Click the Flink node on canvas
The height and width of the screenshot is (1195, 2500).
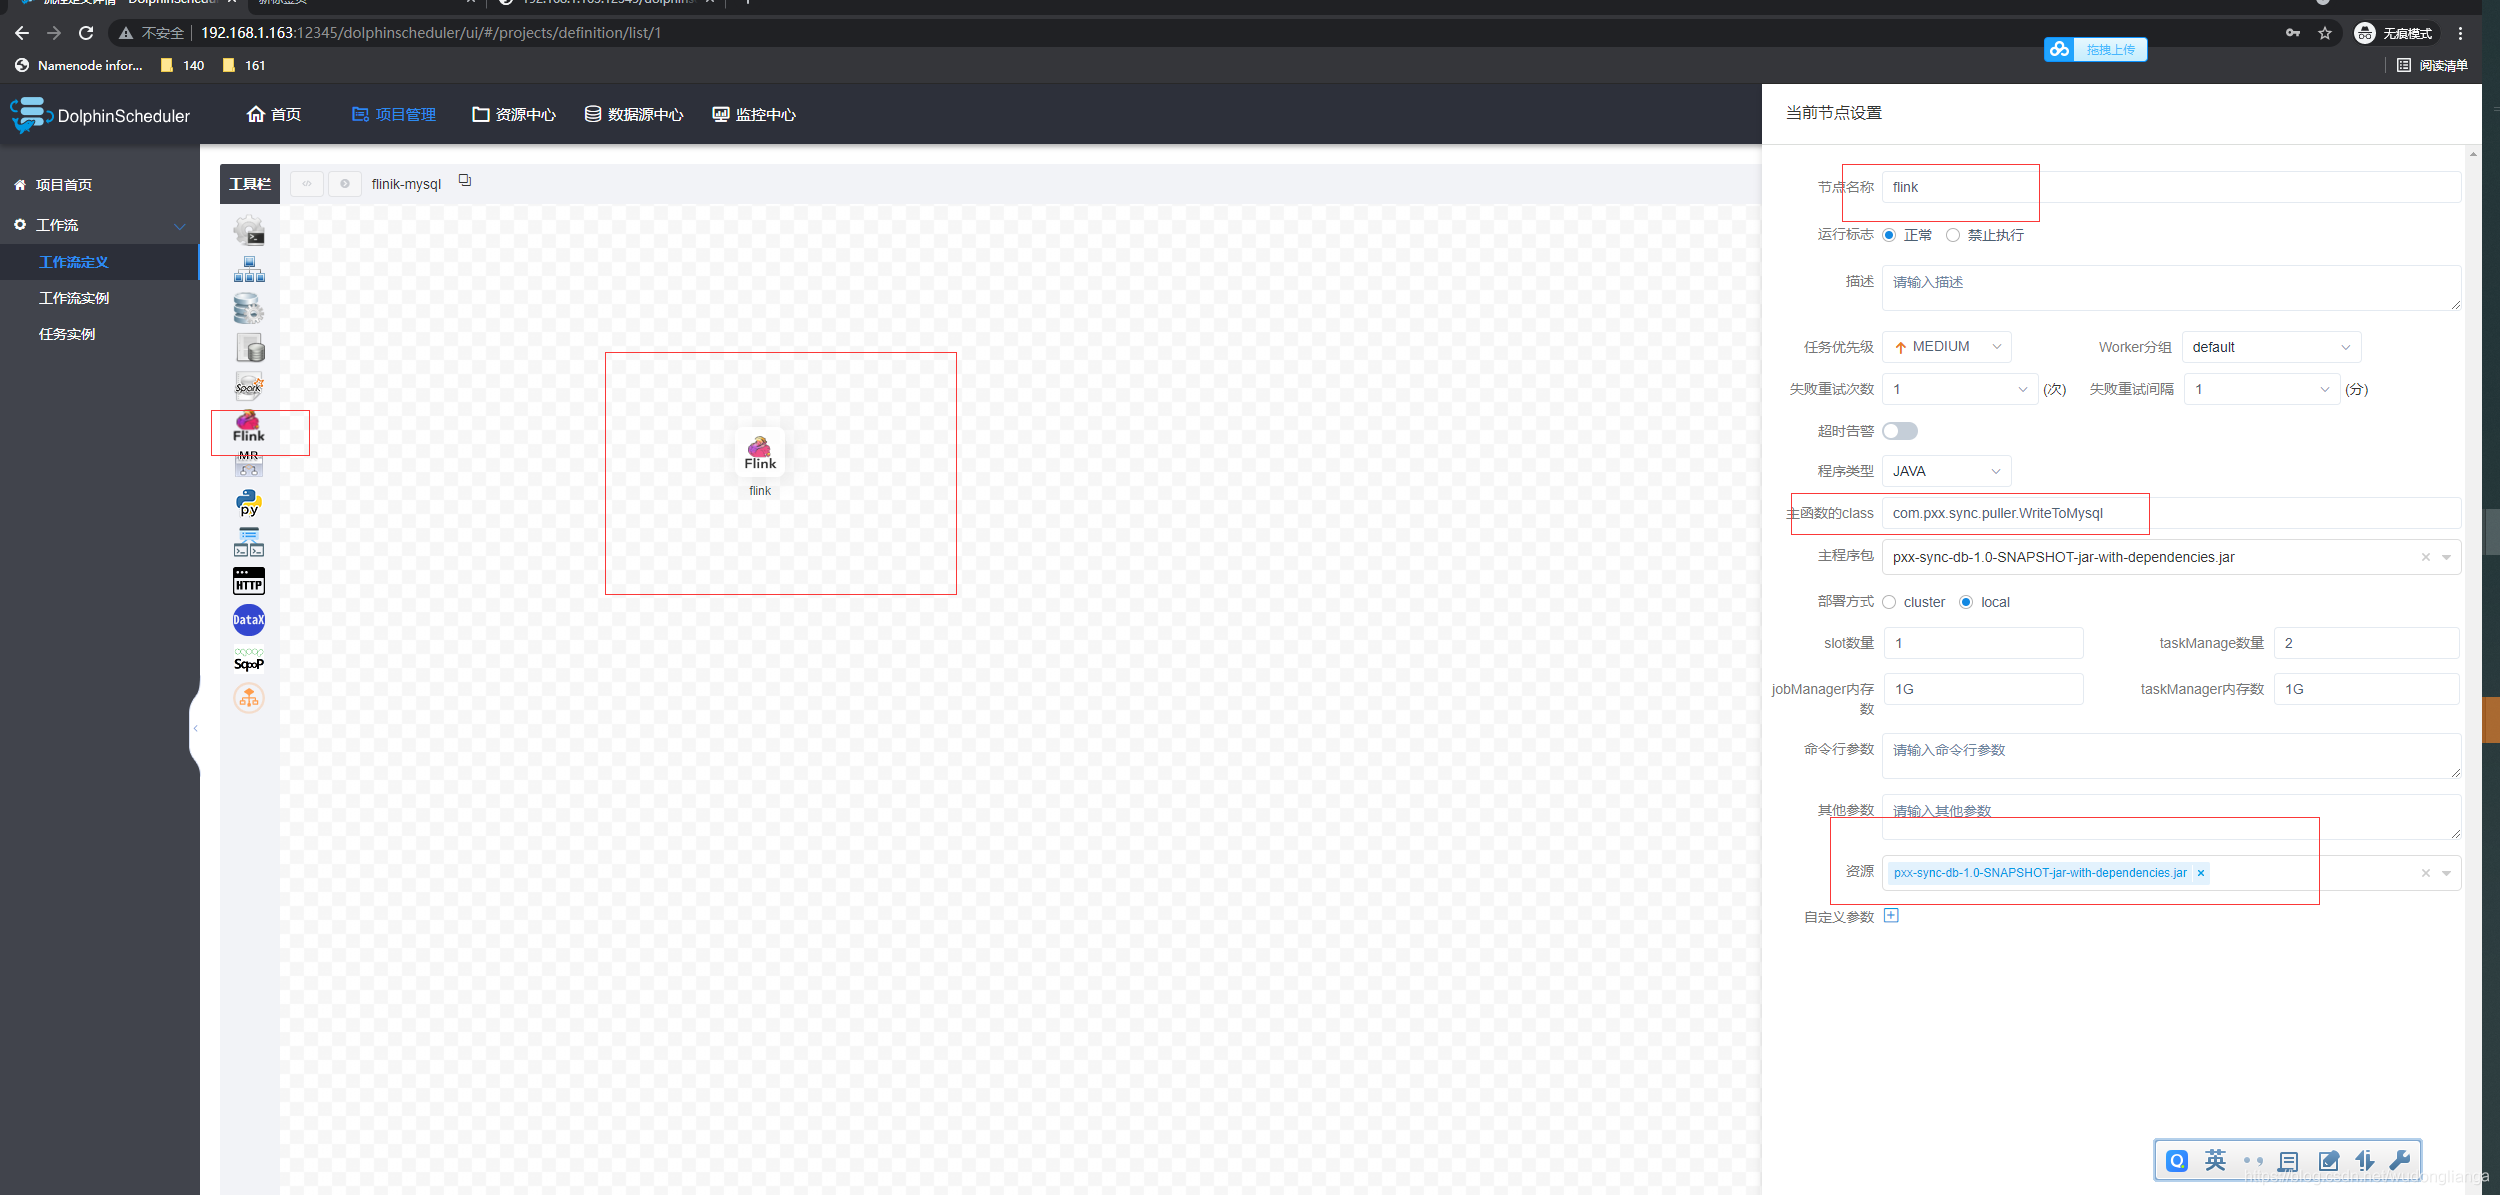click(x=760, y=453)
